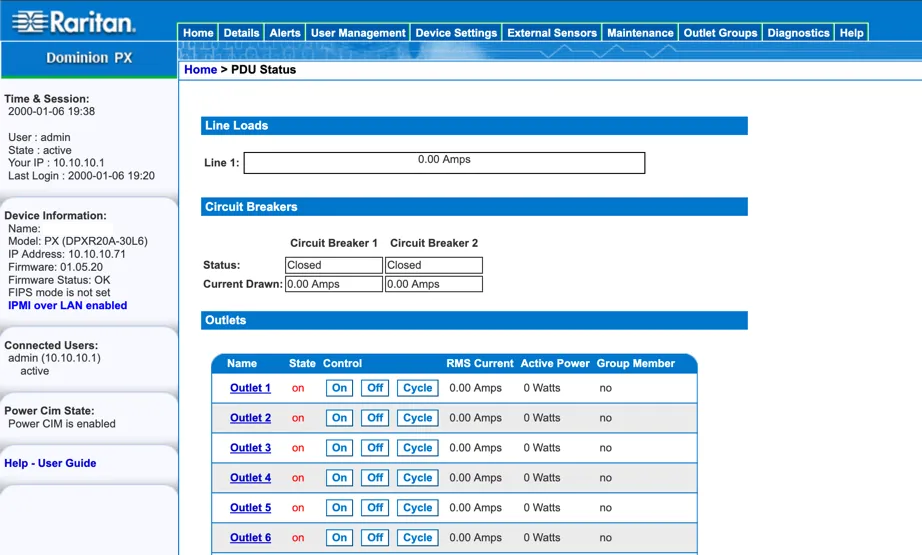Image resolution: width=922 pixels, height=555 pixels.
Task: Open the Home tab
Action: click(198, 33)
